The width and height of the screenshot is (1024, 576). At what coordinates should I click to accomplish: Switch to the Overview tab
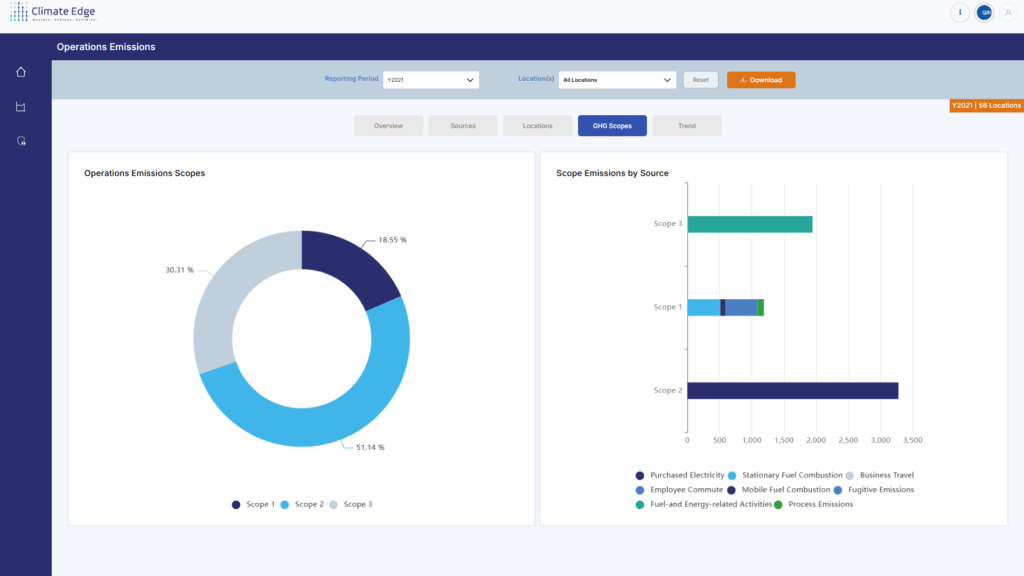coord(388,126)
